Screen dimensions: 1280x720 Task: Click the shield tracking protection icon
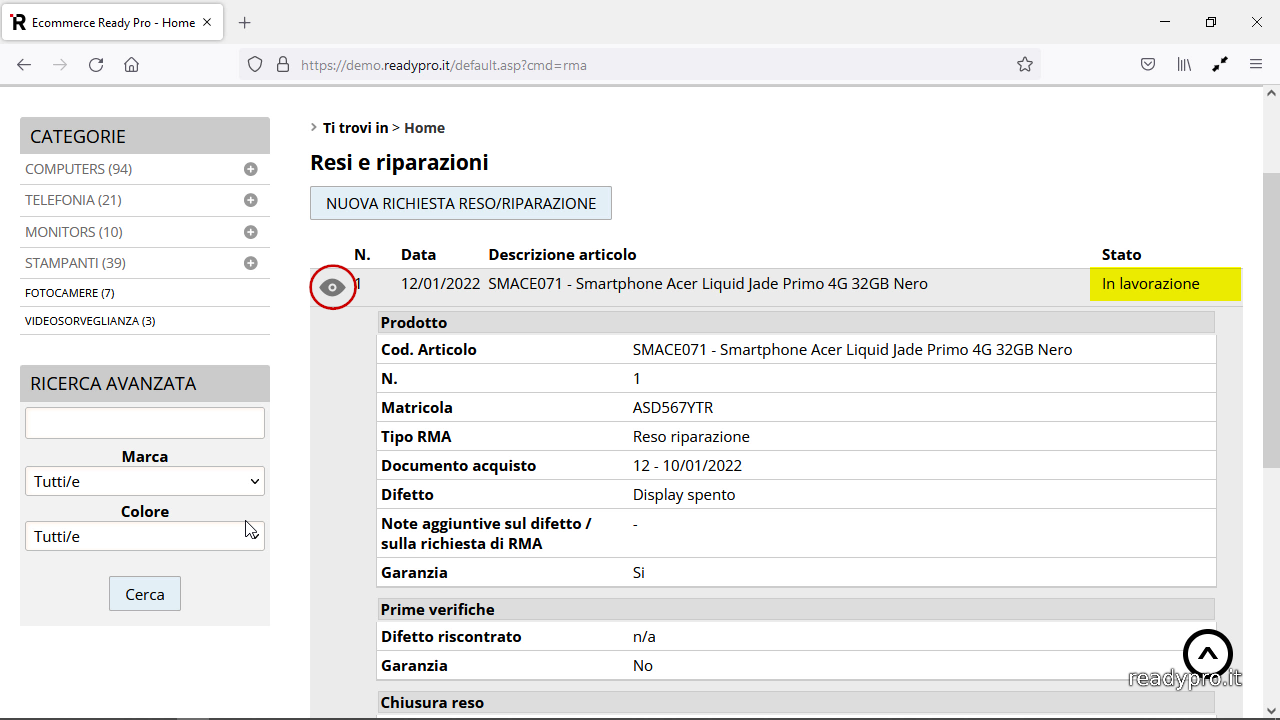click(255, 65)
